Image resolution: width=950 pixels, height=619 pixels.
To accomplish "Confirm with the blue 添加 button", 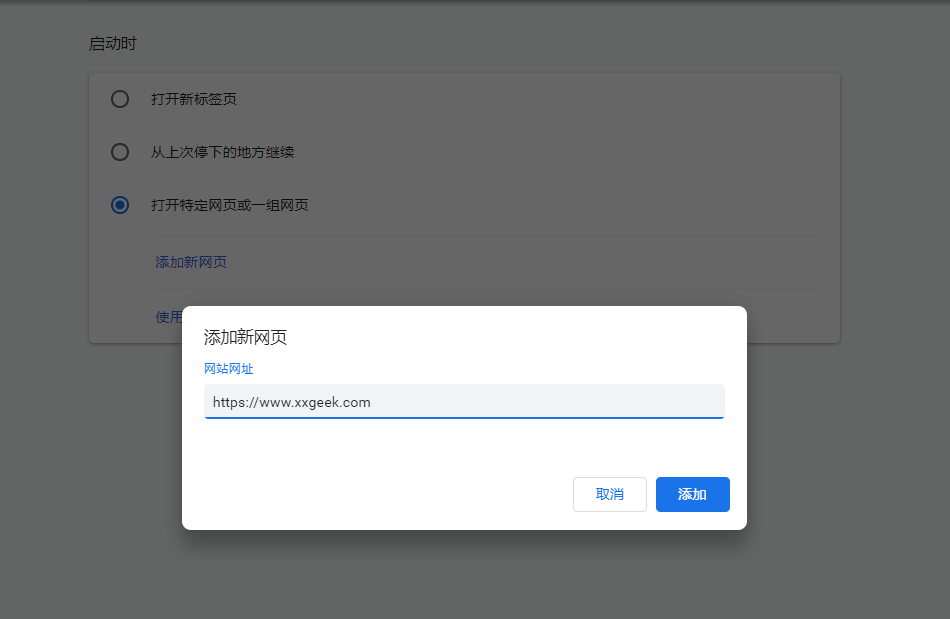I will 692,494.
